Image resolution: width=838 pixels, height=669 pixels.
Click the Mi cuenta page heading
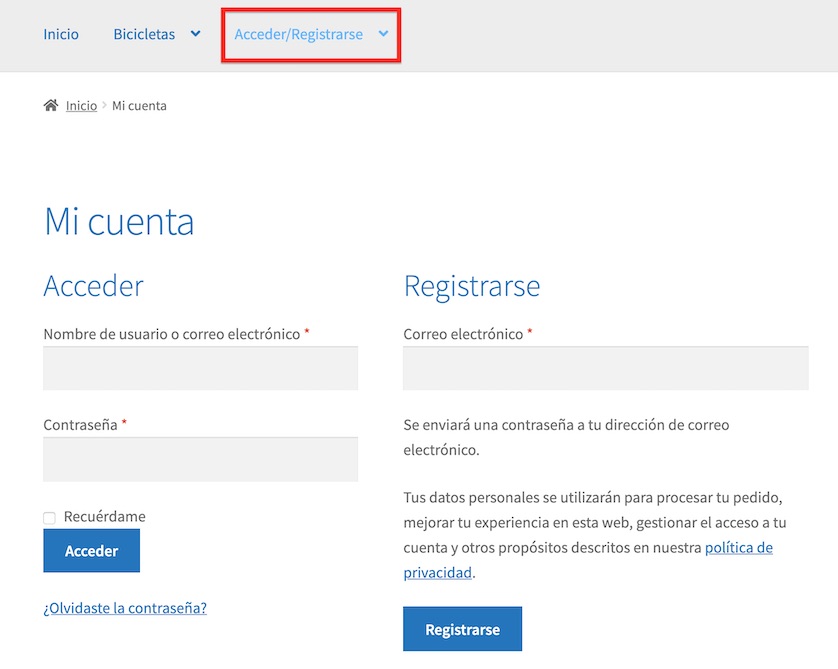click(x=119, y=221)
